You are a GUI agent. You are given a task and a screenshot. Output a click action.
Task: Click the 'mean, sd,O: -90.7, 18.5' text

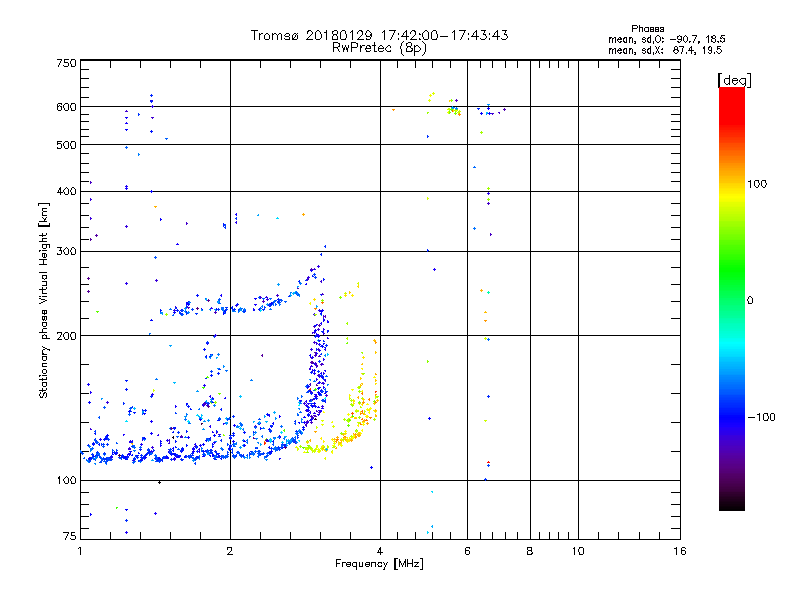(667, 39)
